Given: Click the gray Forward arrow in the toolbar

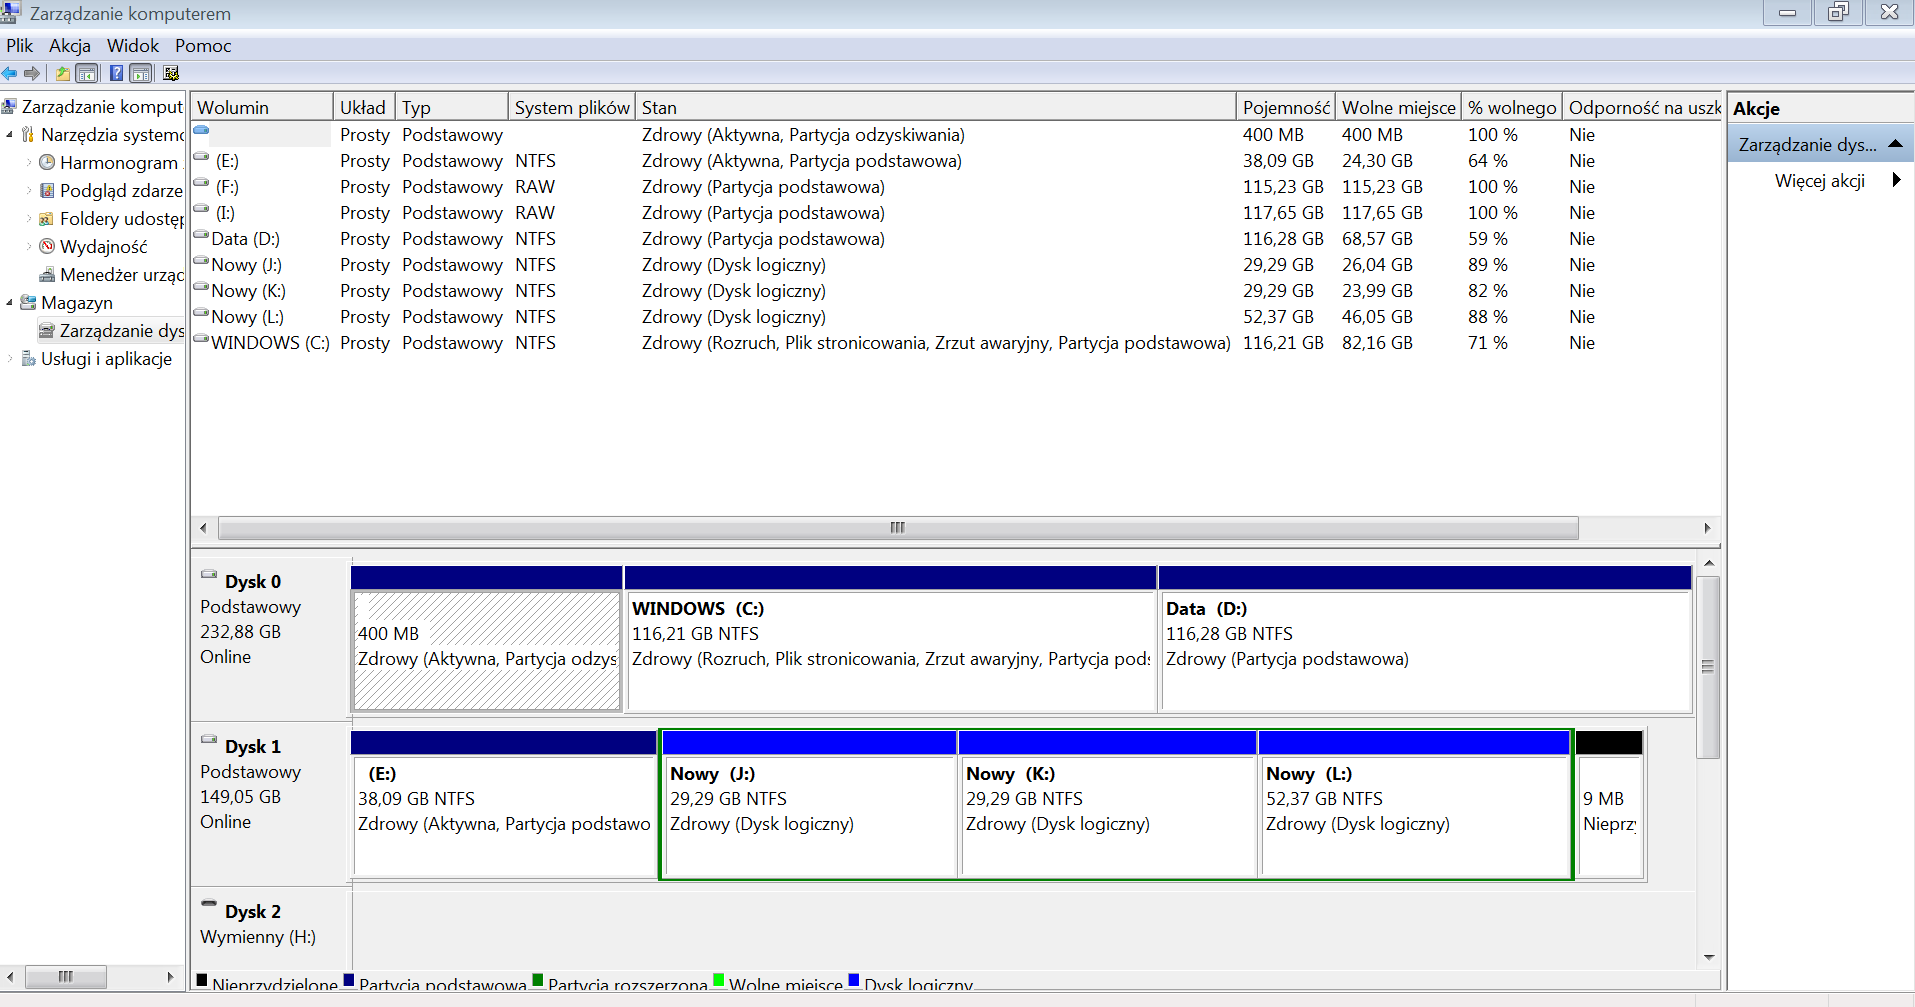Looking at the screenshot, I should [32, 73].
